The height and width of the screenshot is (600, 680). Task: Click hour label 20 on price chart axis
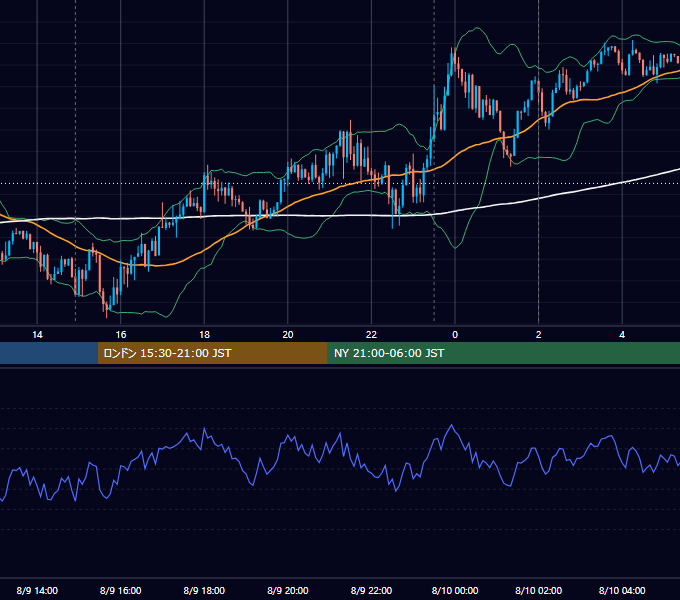pos(288,335)
